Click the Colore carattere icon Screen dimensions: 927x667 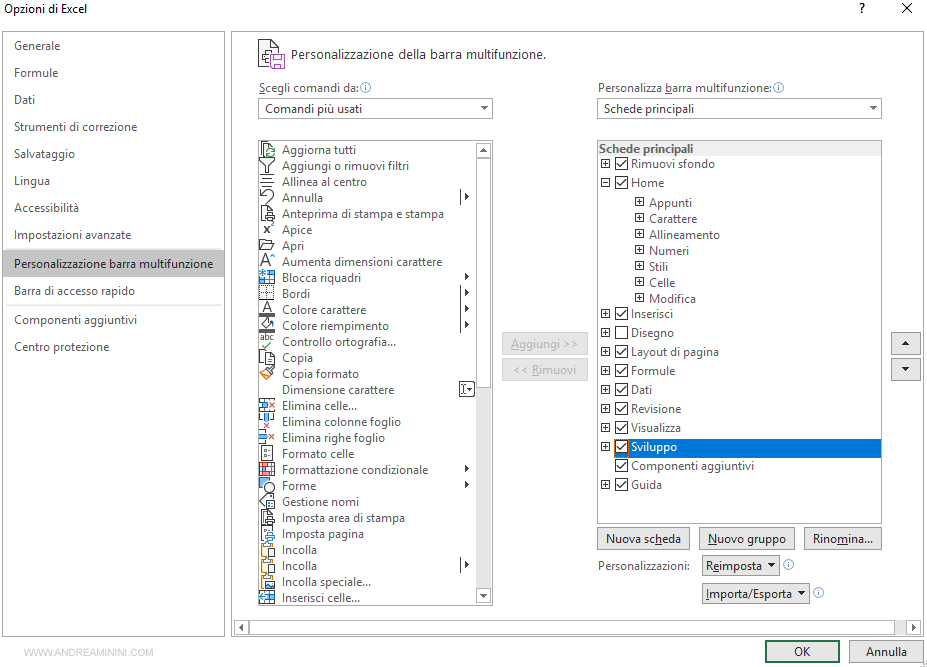267,309
